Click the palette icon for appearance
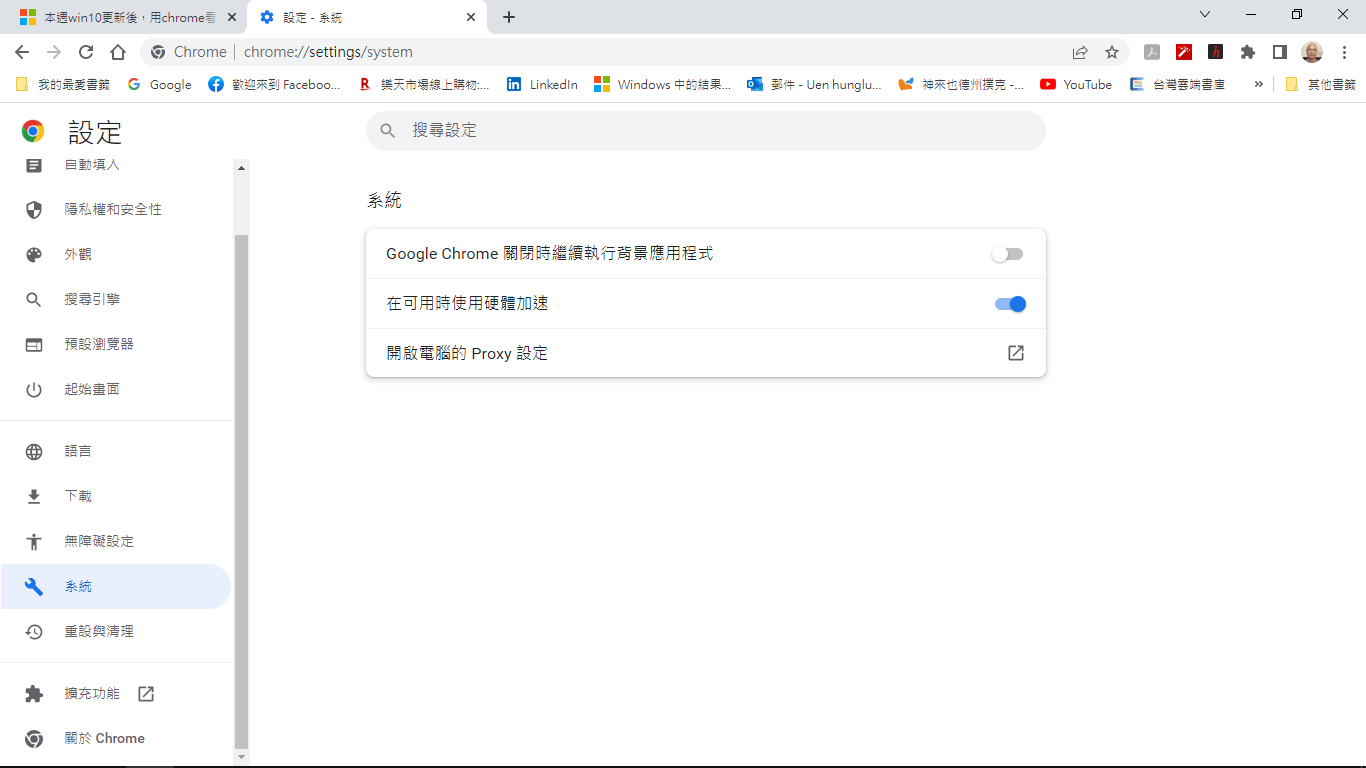Viewport: 1366px width, 768px height. [x=34, y=254]
